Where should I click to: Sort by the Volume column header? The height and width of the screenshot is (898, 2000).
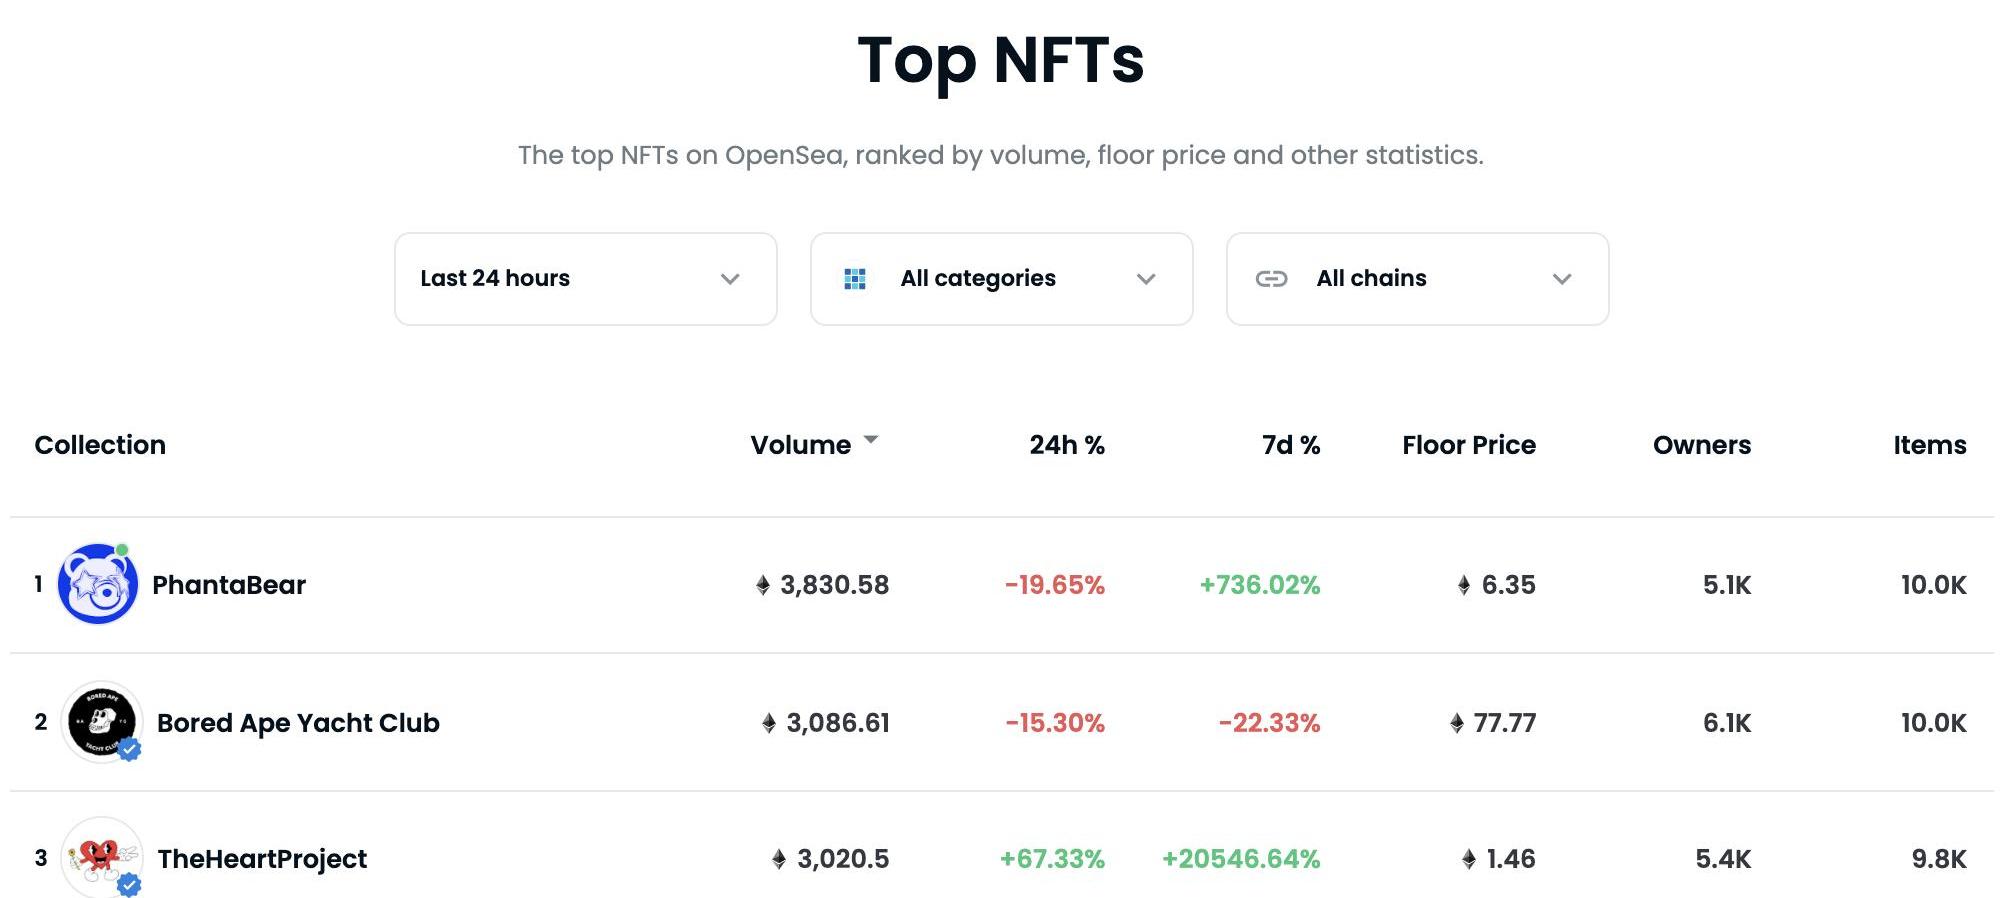[x=800, y=445]
